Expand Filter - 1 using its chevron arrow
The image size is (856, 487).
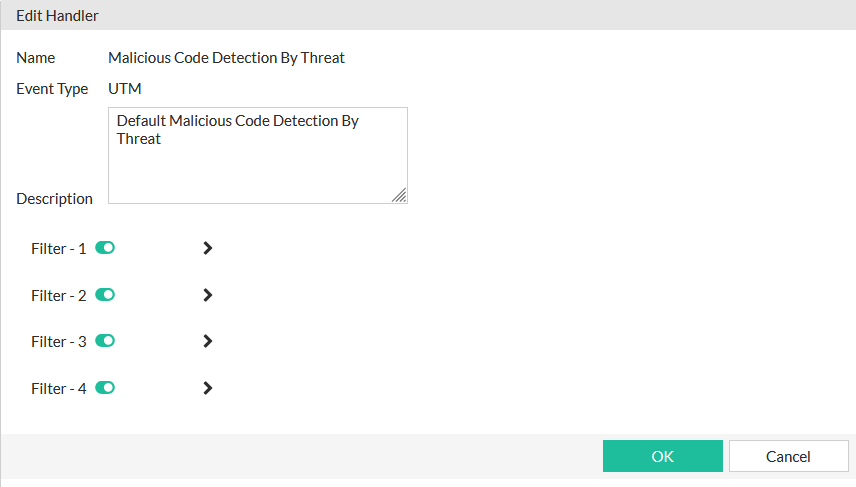(208, 248)
